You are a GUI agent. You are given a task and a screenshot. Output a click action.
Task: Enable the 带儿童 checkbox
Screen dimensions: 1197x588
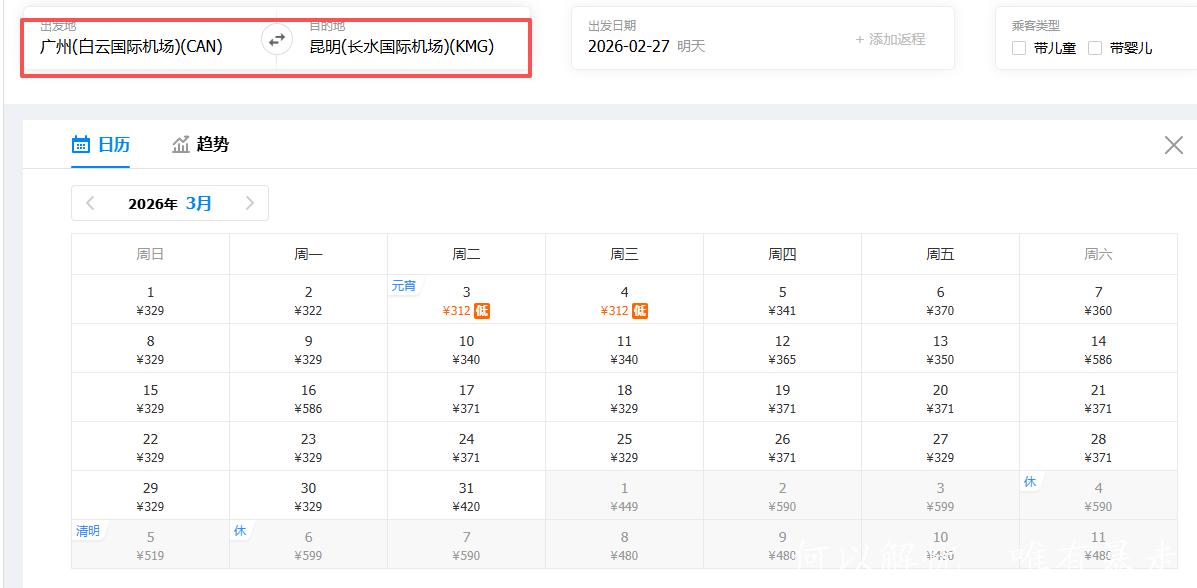point(1019,48)
